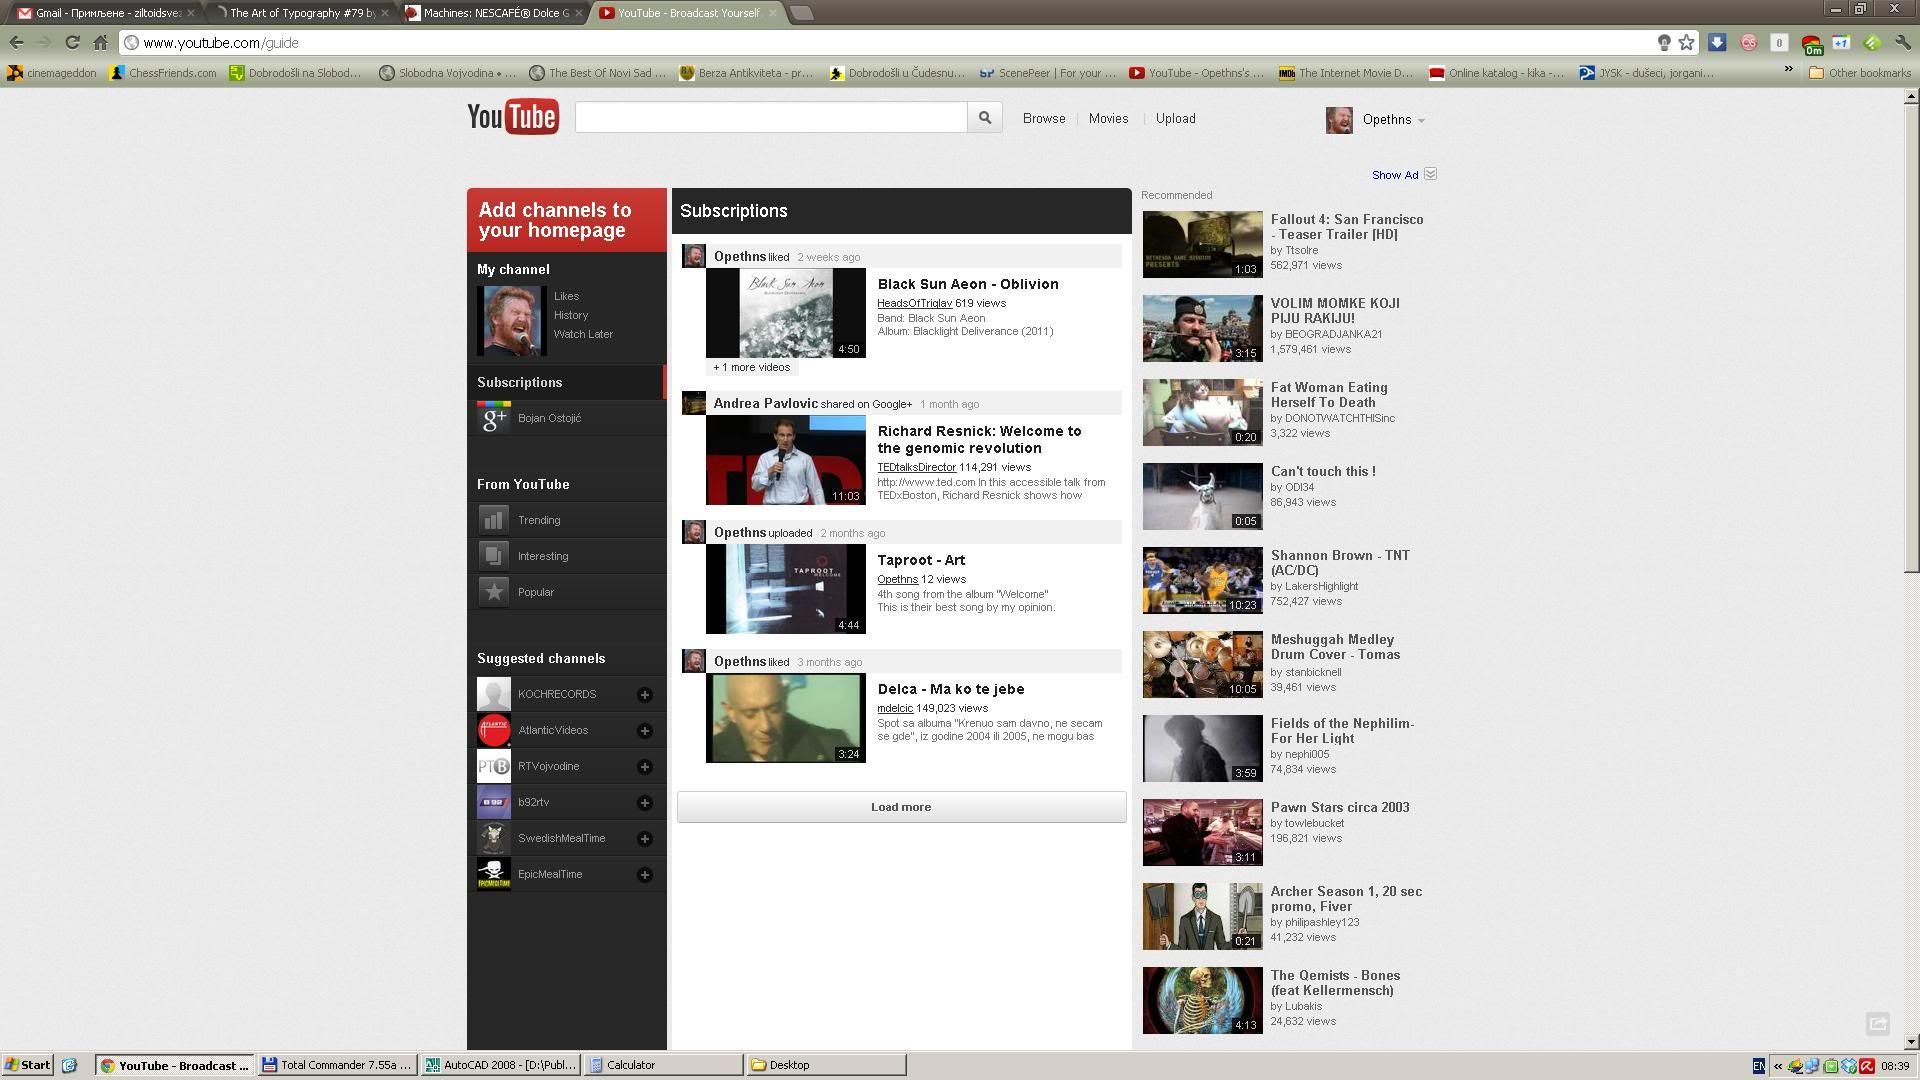Viewport: 1920px width, 1080px height.
Task: Open Popular feed star icon
Action: coord(493,592)
